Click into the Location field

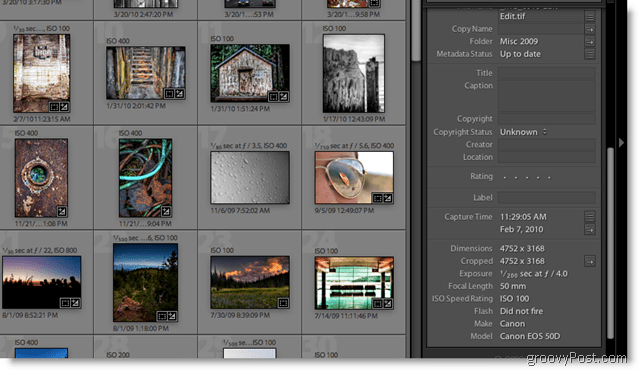pyautogui.click(x=546, y=157)
